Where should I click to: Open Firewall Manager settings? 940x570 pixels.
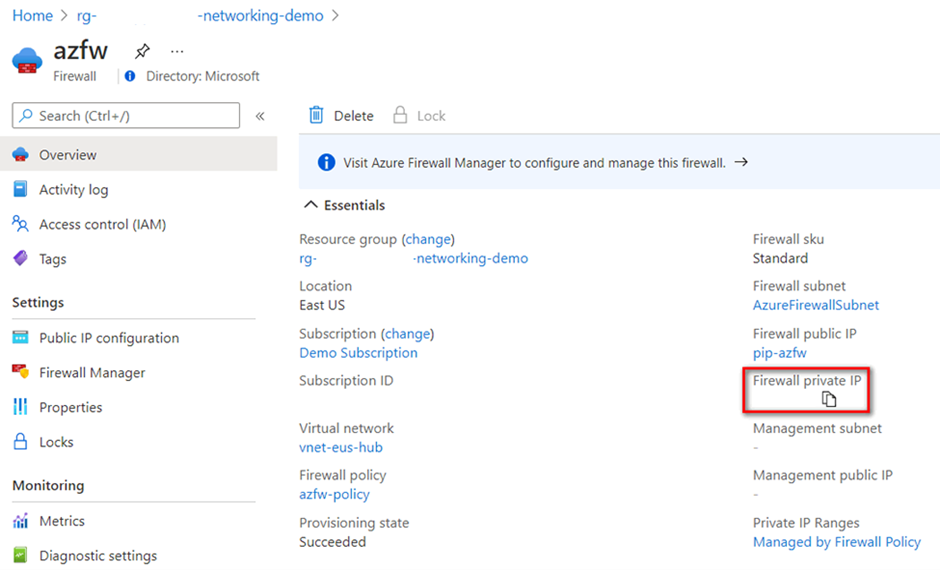click(x=92, y=373)
